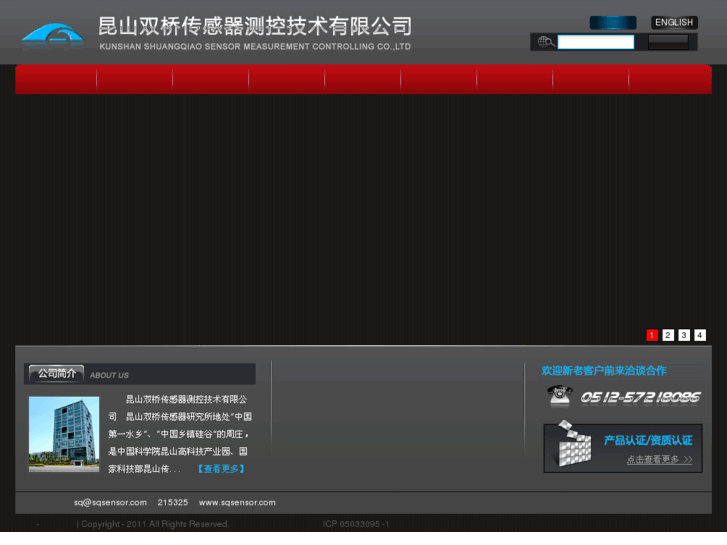Focus the white search input field
The height and width of the screenshot is (545, 727).
(x=595, y=42)
